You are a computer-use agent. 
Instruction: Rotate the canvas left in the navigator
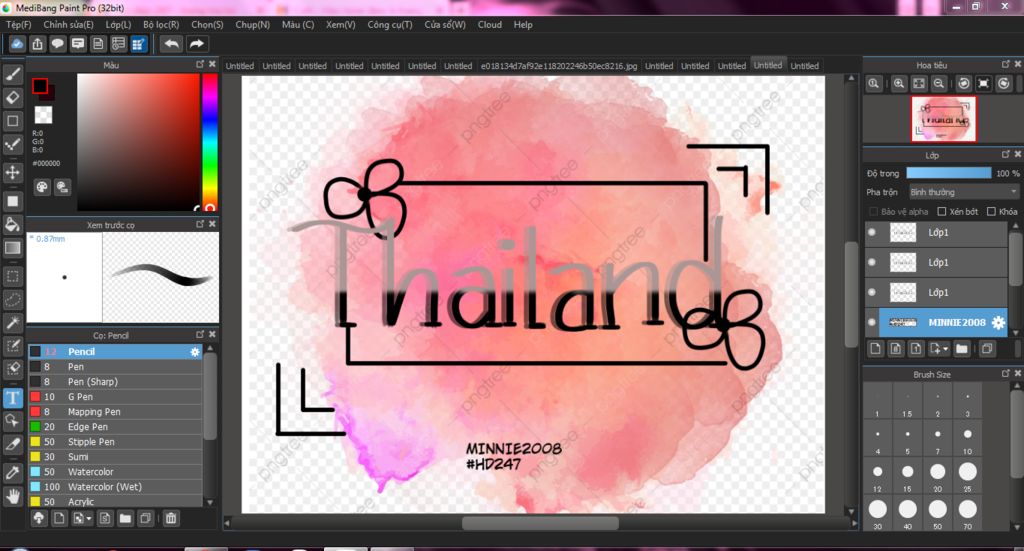pyautogui.click(x=963, y=84)
